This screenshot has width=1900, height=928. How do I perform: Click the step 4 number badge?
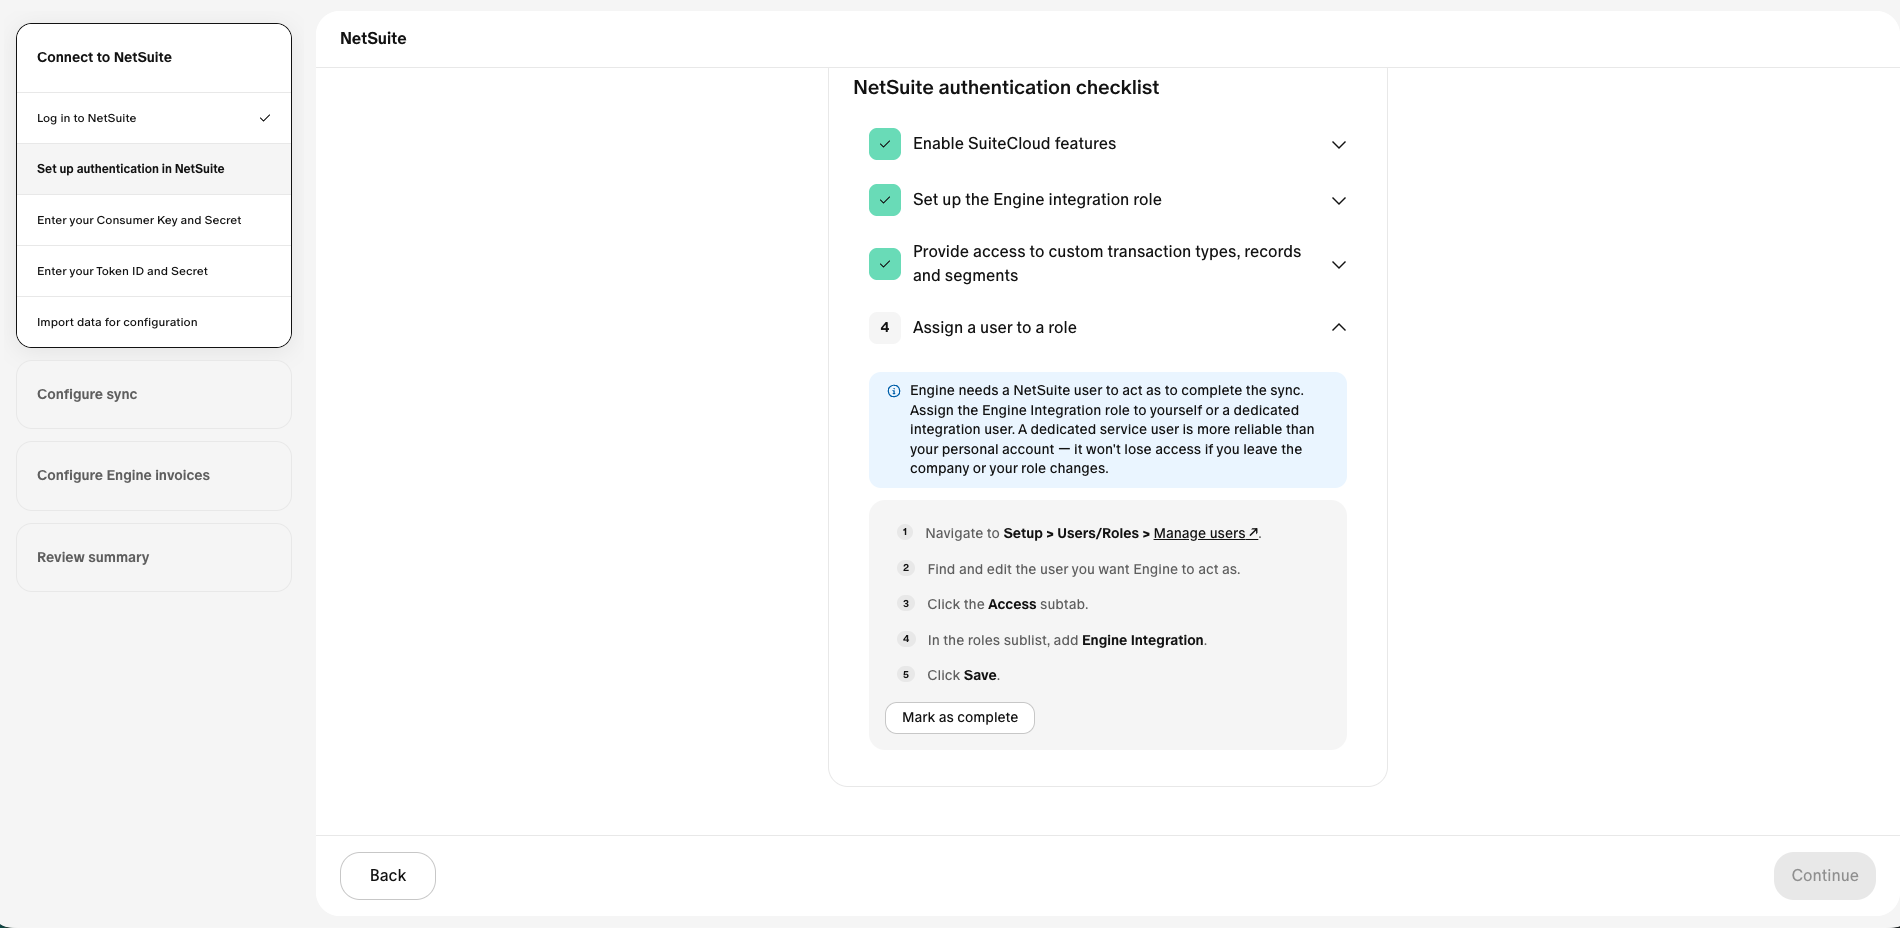(x=885, y=328)
